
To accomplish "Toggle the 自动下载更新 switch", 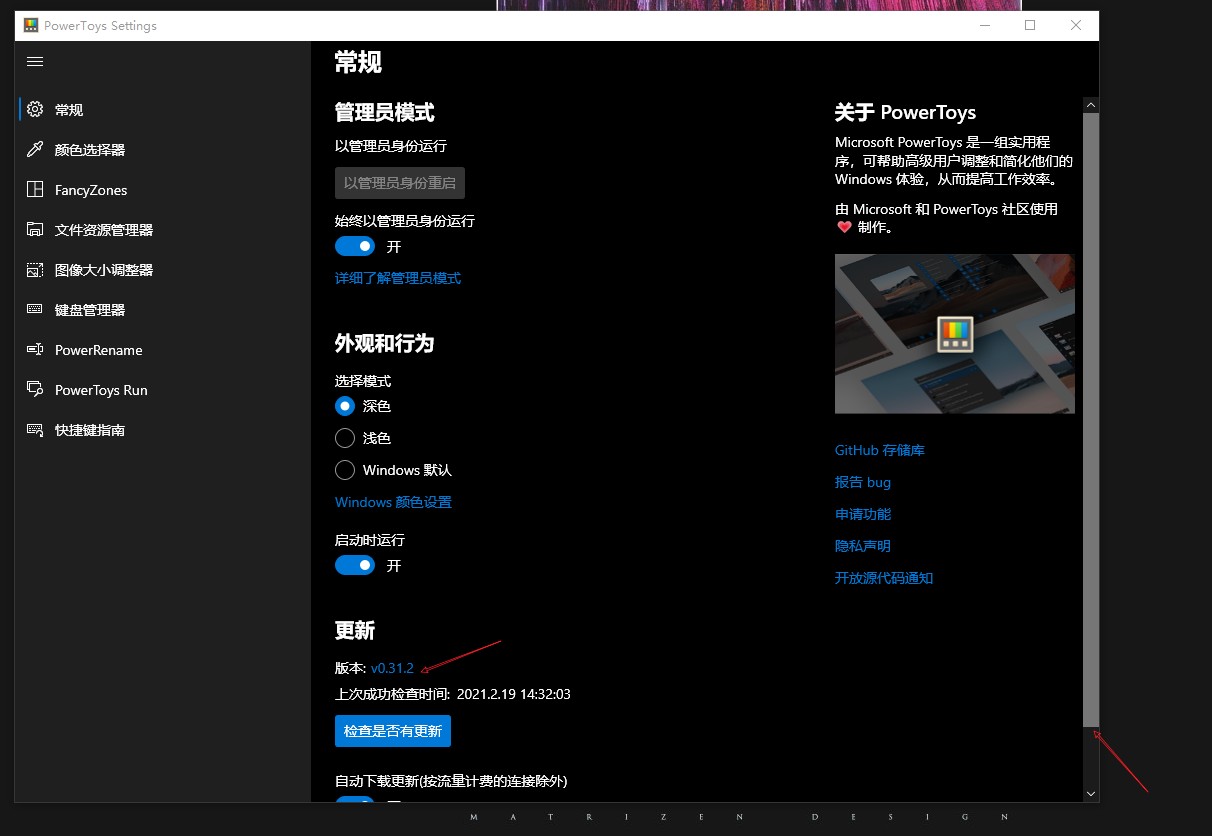I will pos(355,803).
